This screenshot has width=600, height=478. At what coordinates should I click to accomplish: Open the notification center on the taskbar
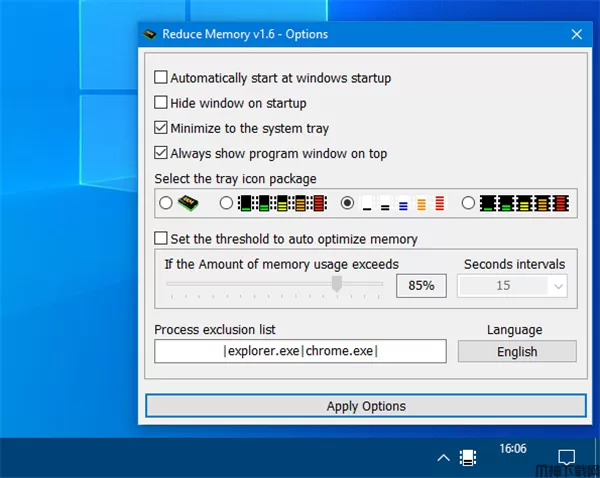[x=566, y=457]
